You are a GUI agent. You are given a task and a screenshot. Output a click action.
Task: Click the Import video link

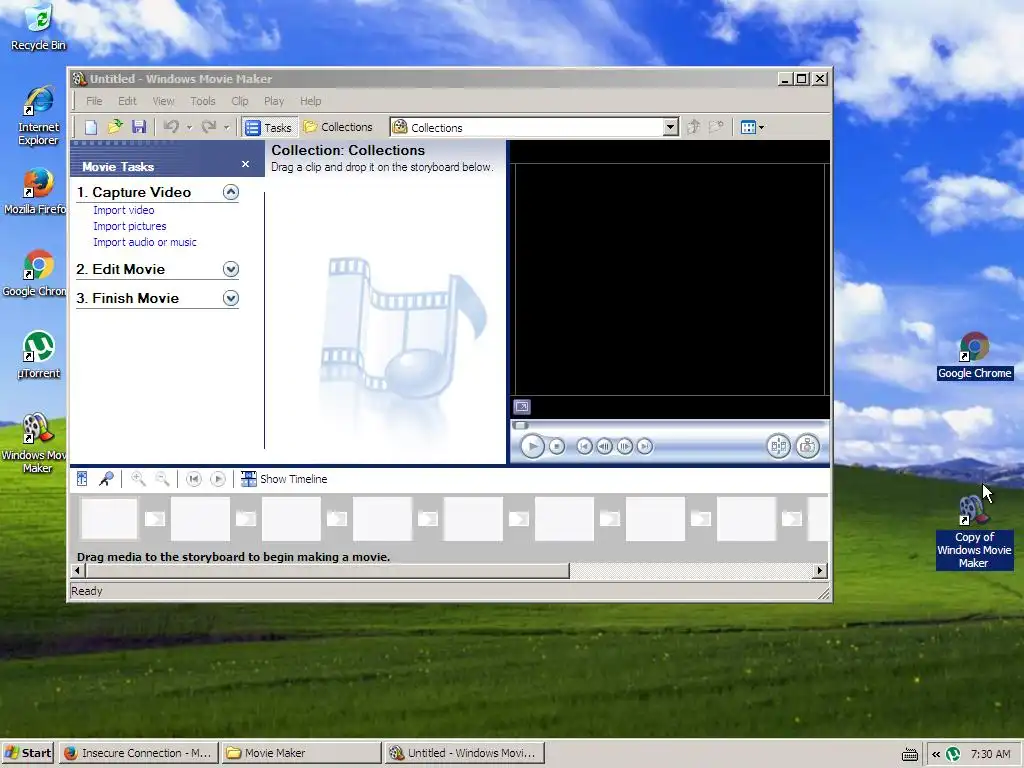click(x=123, y=210)
